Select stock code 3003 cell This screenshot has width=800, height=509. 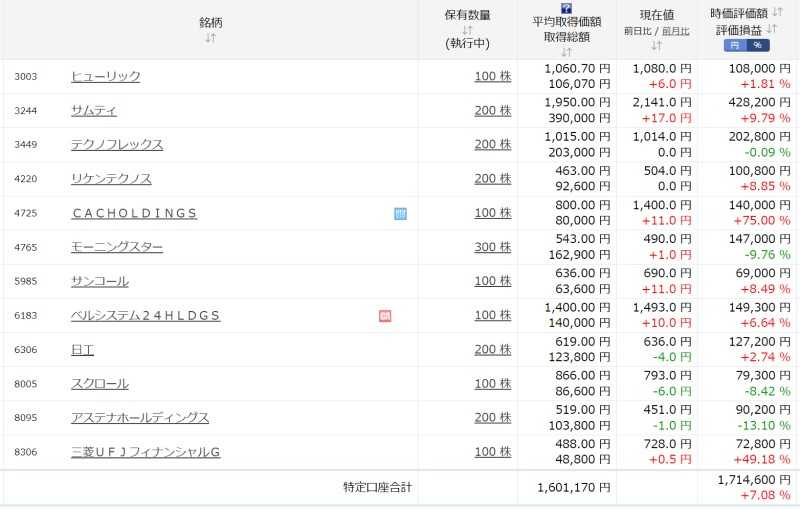coord(26,77)
